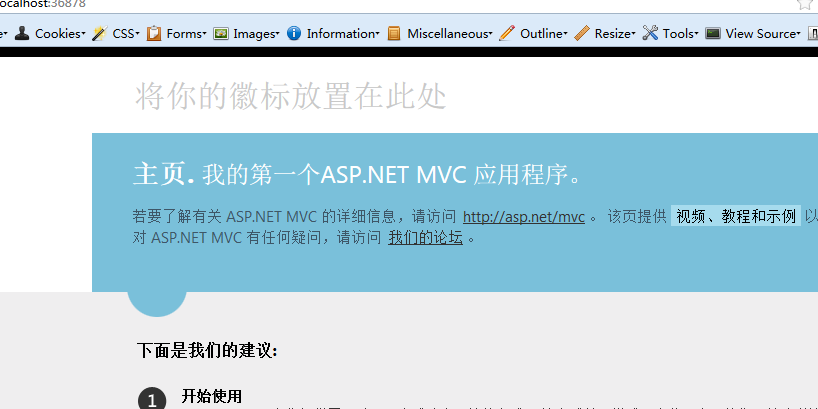818x409 pixels.
Task: Click the 我的第一个ASP.NET MVC 应用程序 text
Action: [391, 175]
